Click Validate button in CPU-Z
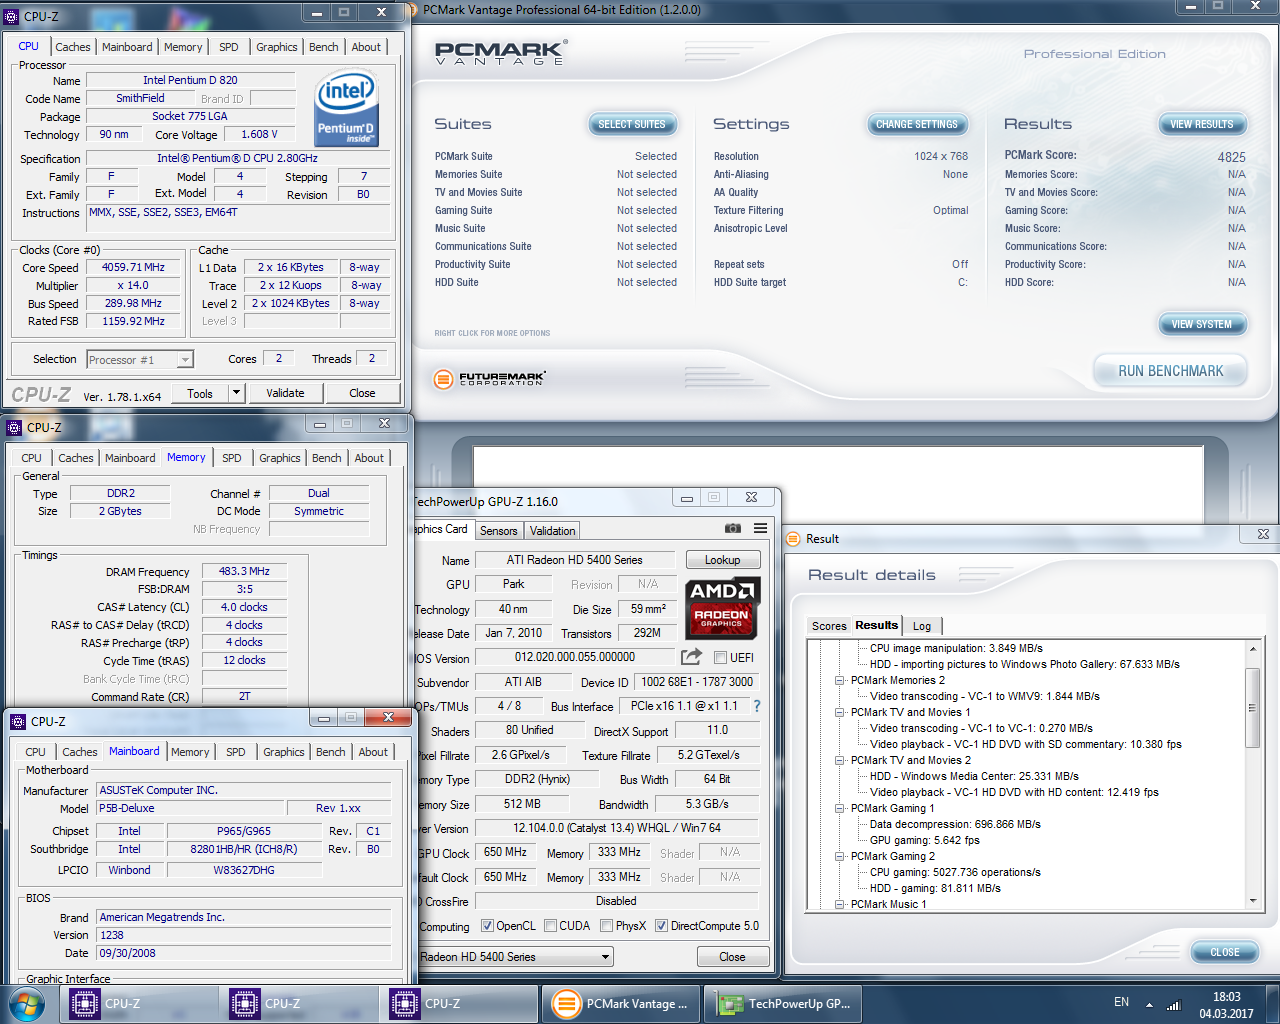The width and height of the screenshot is (1280, 1024). coord(285,393)
